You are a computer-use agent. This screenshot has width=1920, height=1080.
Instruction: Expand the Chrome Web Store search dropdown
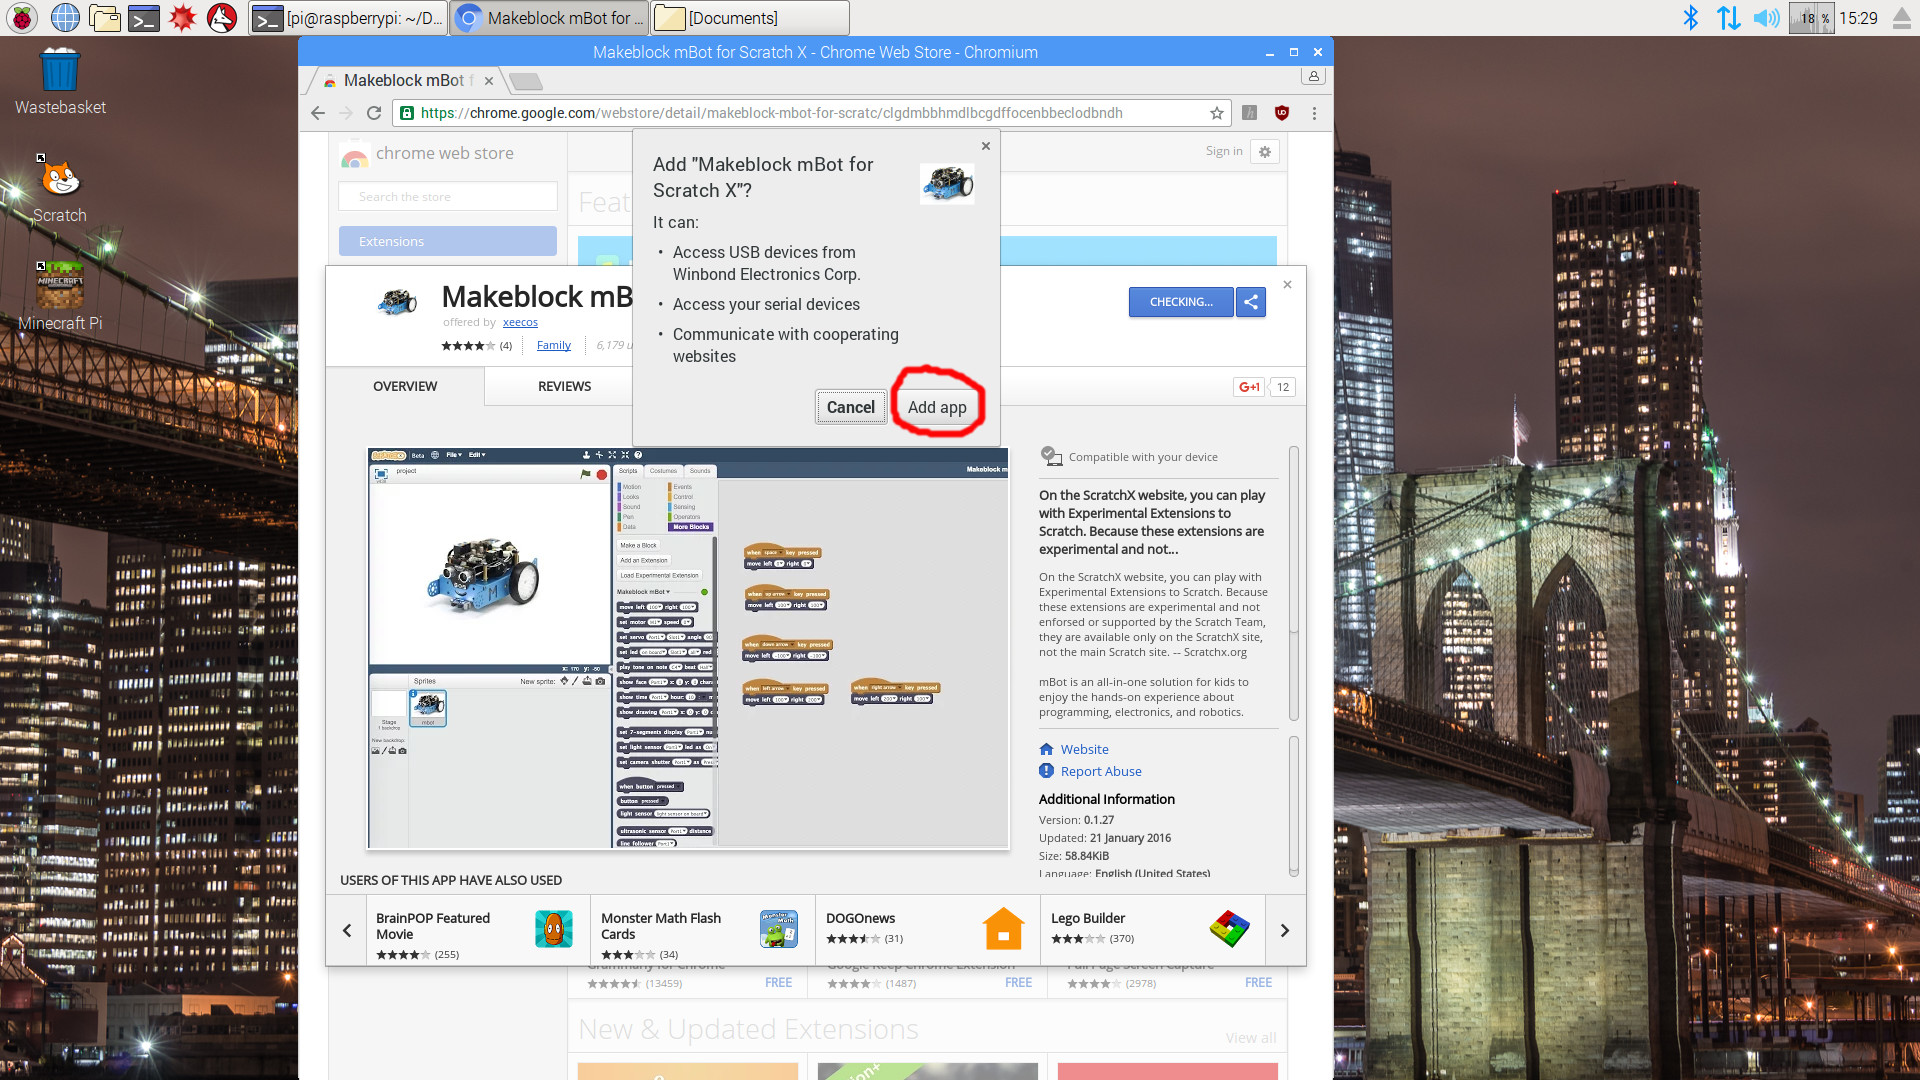click(x=447, y=195)
